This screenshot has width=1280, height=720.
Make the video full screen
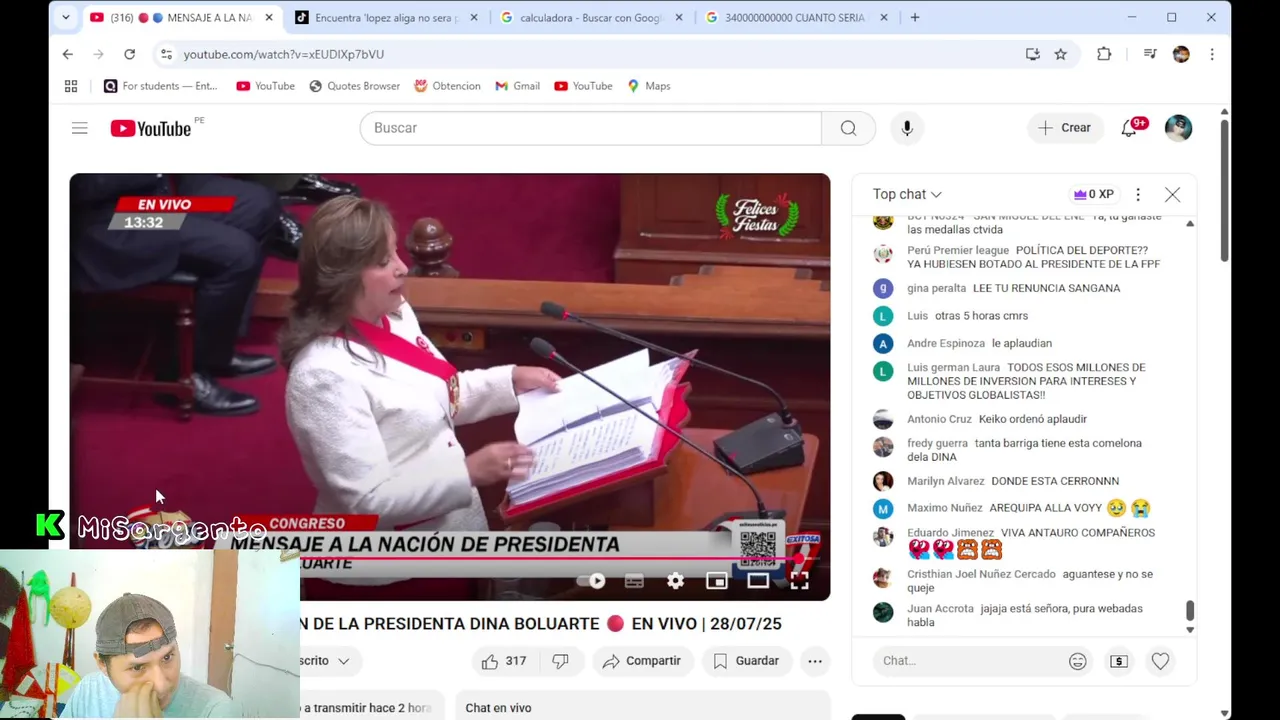pyautogui.click(x=799, y=581)
